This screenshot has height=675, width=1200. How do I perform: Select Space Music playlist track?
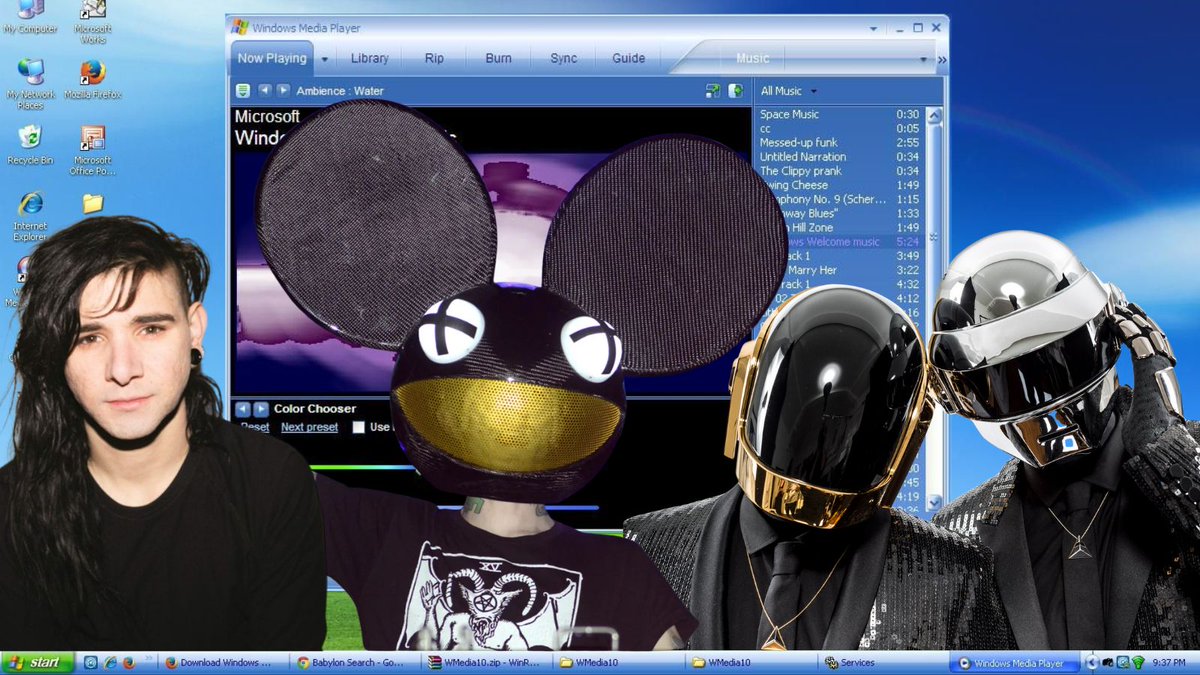point(840,114)
